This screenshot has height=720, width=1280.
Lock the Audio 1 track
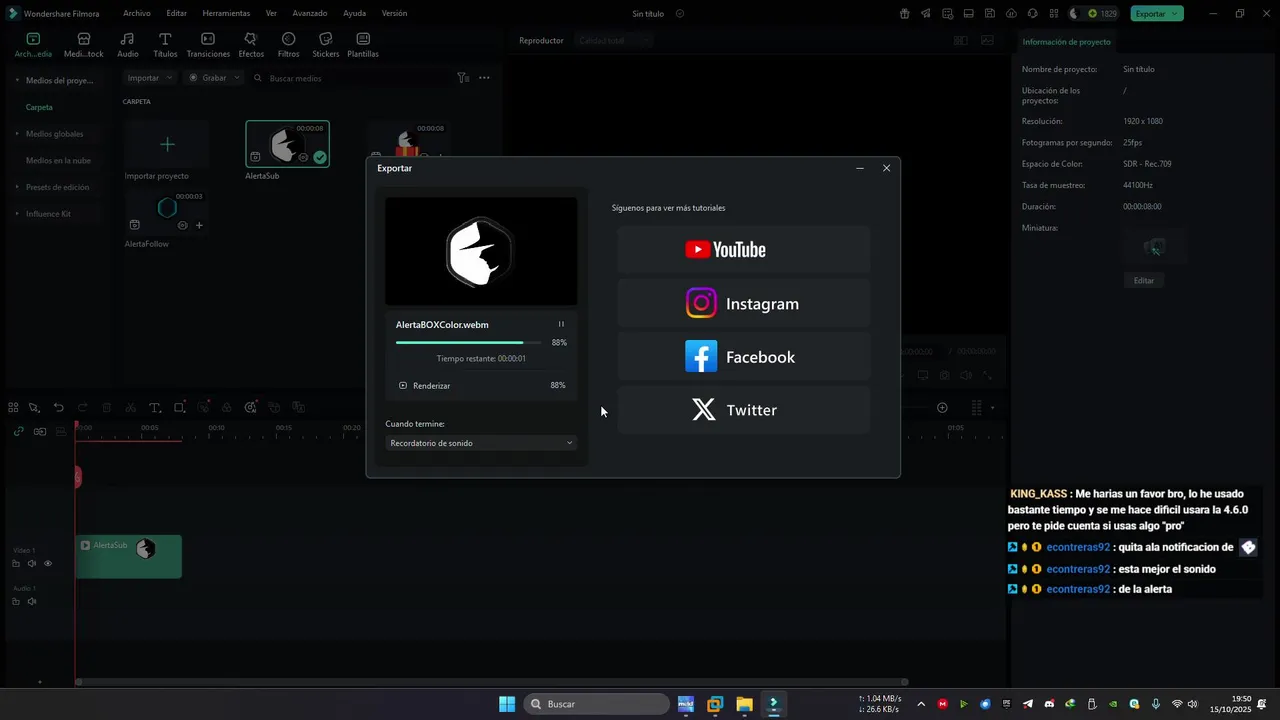[x=15, y=601]
